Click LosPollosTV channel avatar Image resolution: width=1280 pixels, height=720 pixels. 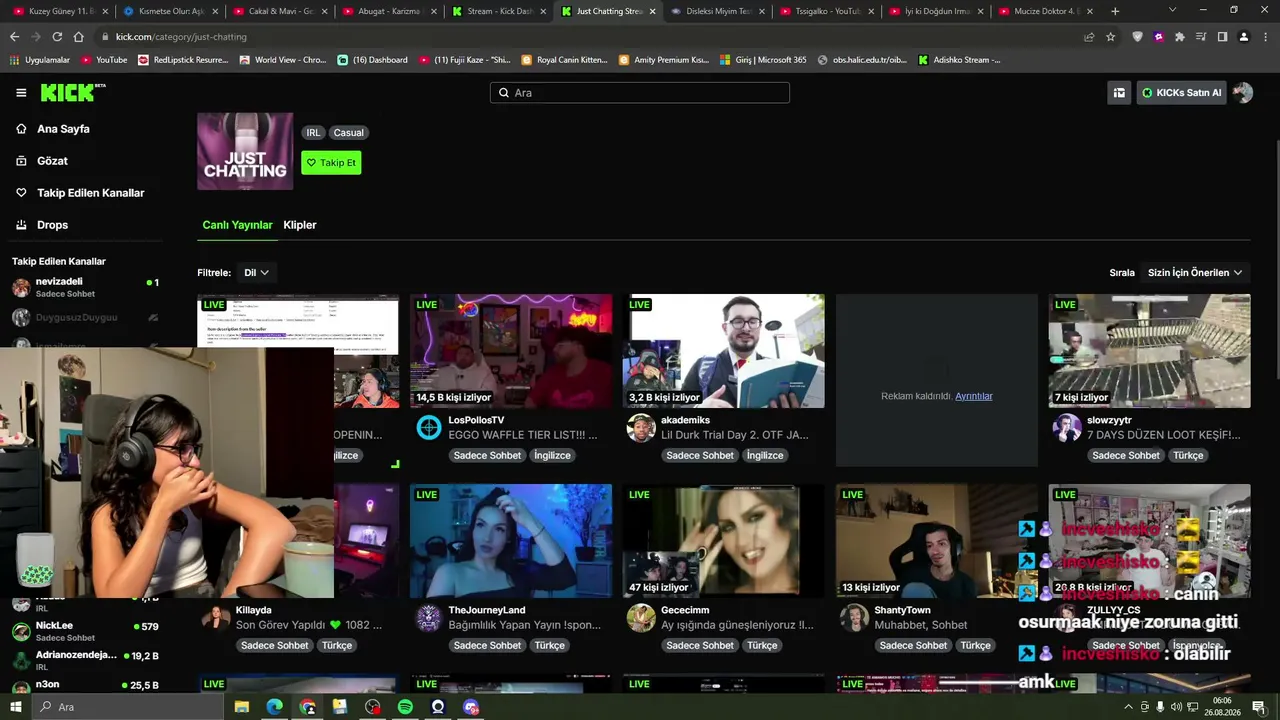pyautogui.click(x=429, y=428)
